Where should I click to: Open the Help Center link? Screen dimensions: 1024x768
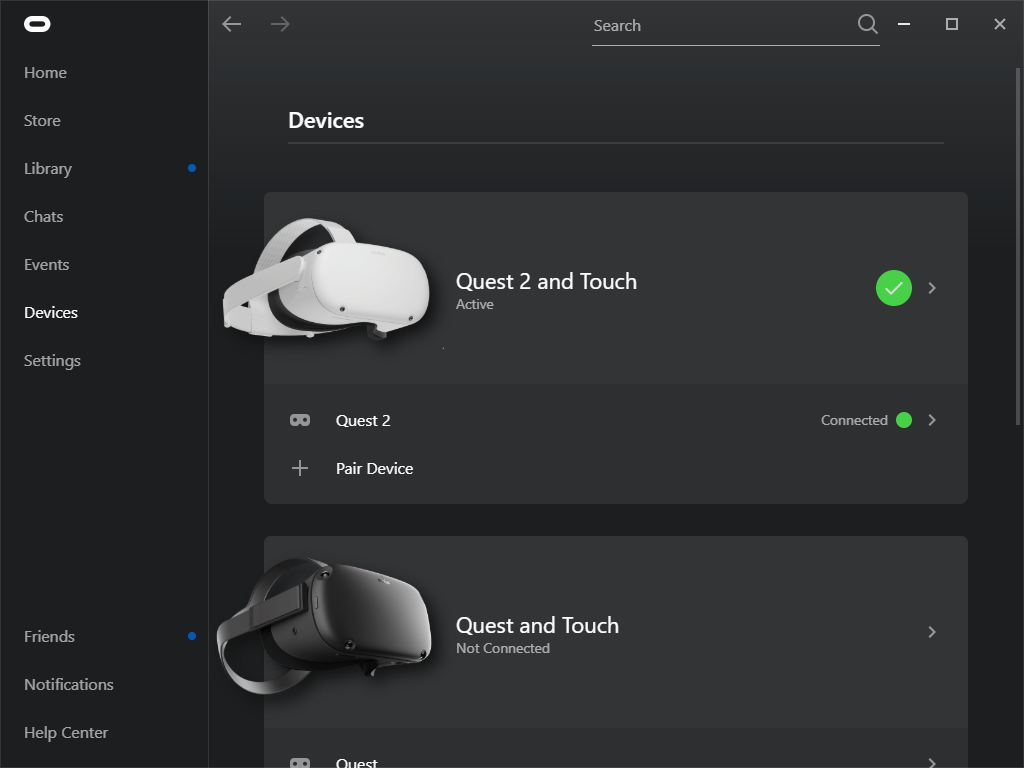[66, 732]
